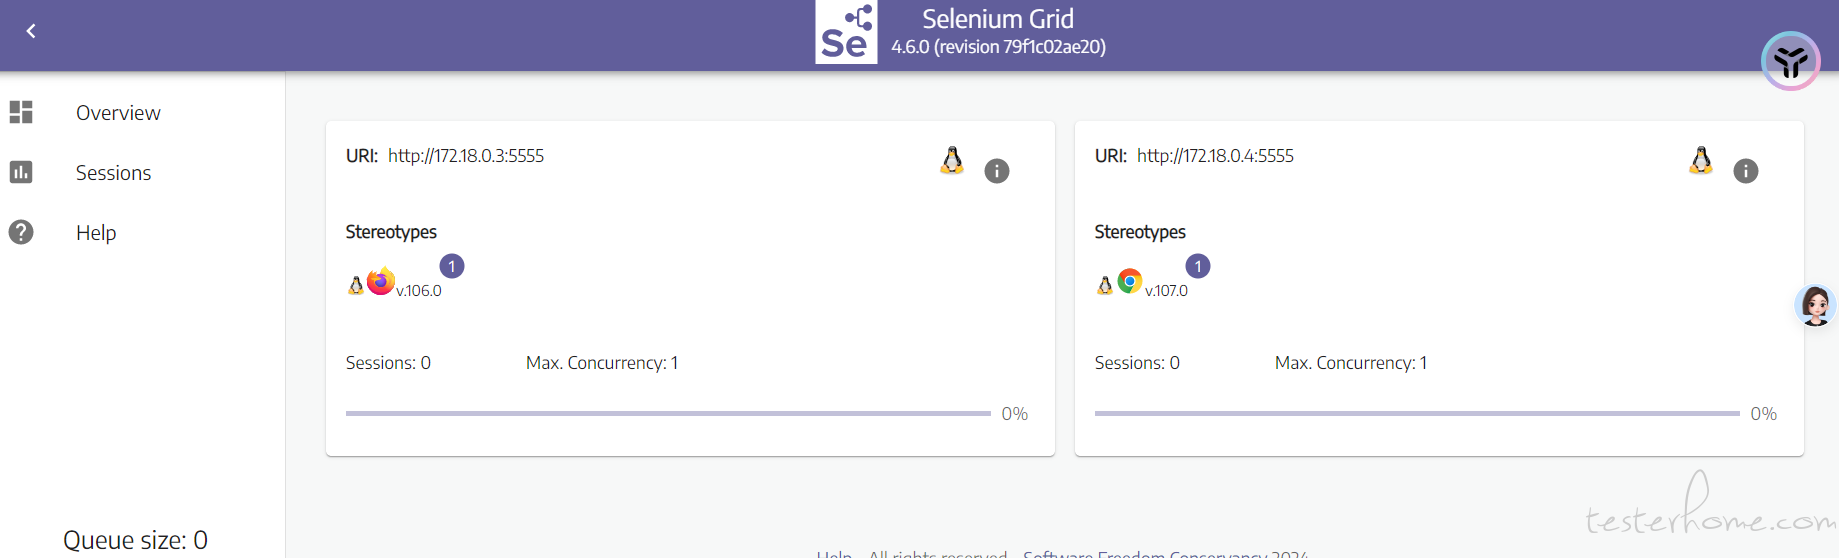Click Linux penguin icon on first node
The image size is (1839, 558).
[952, 160]
